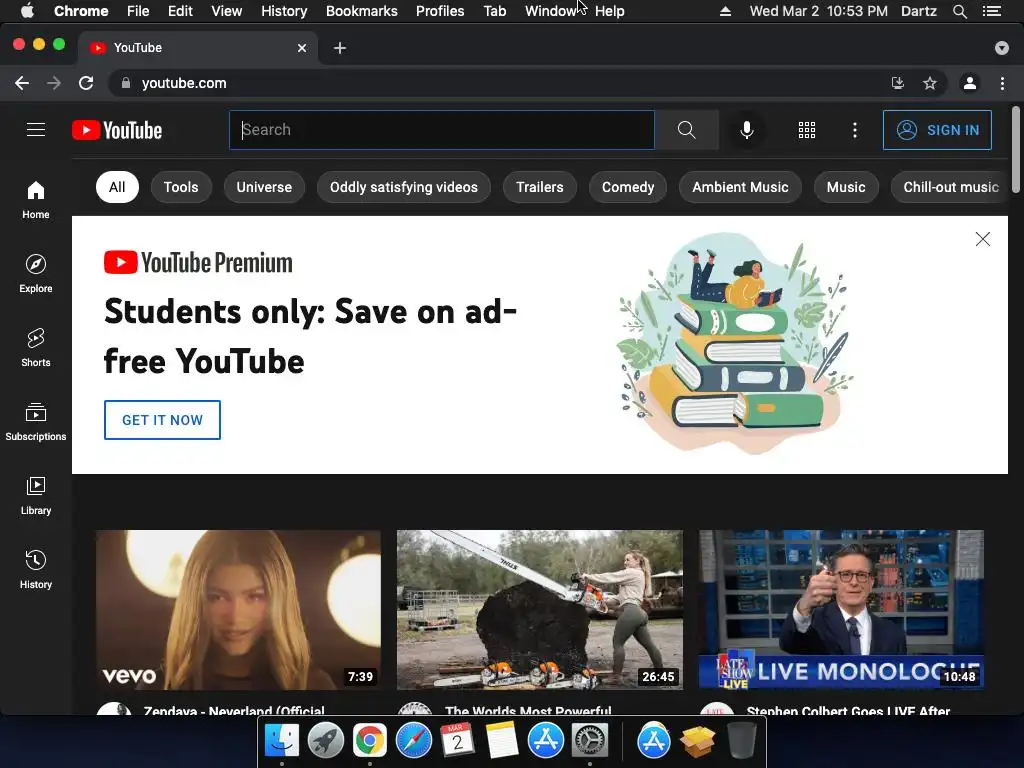Click the SIGN IN button
The image size is (1024, 768).
[937, 130]
